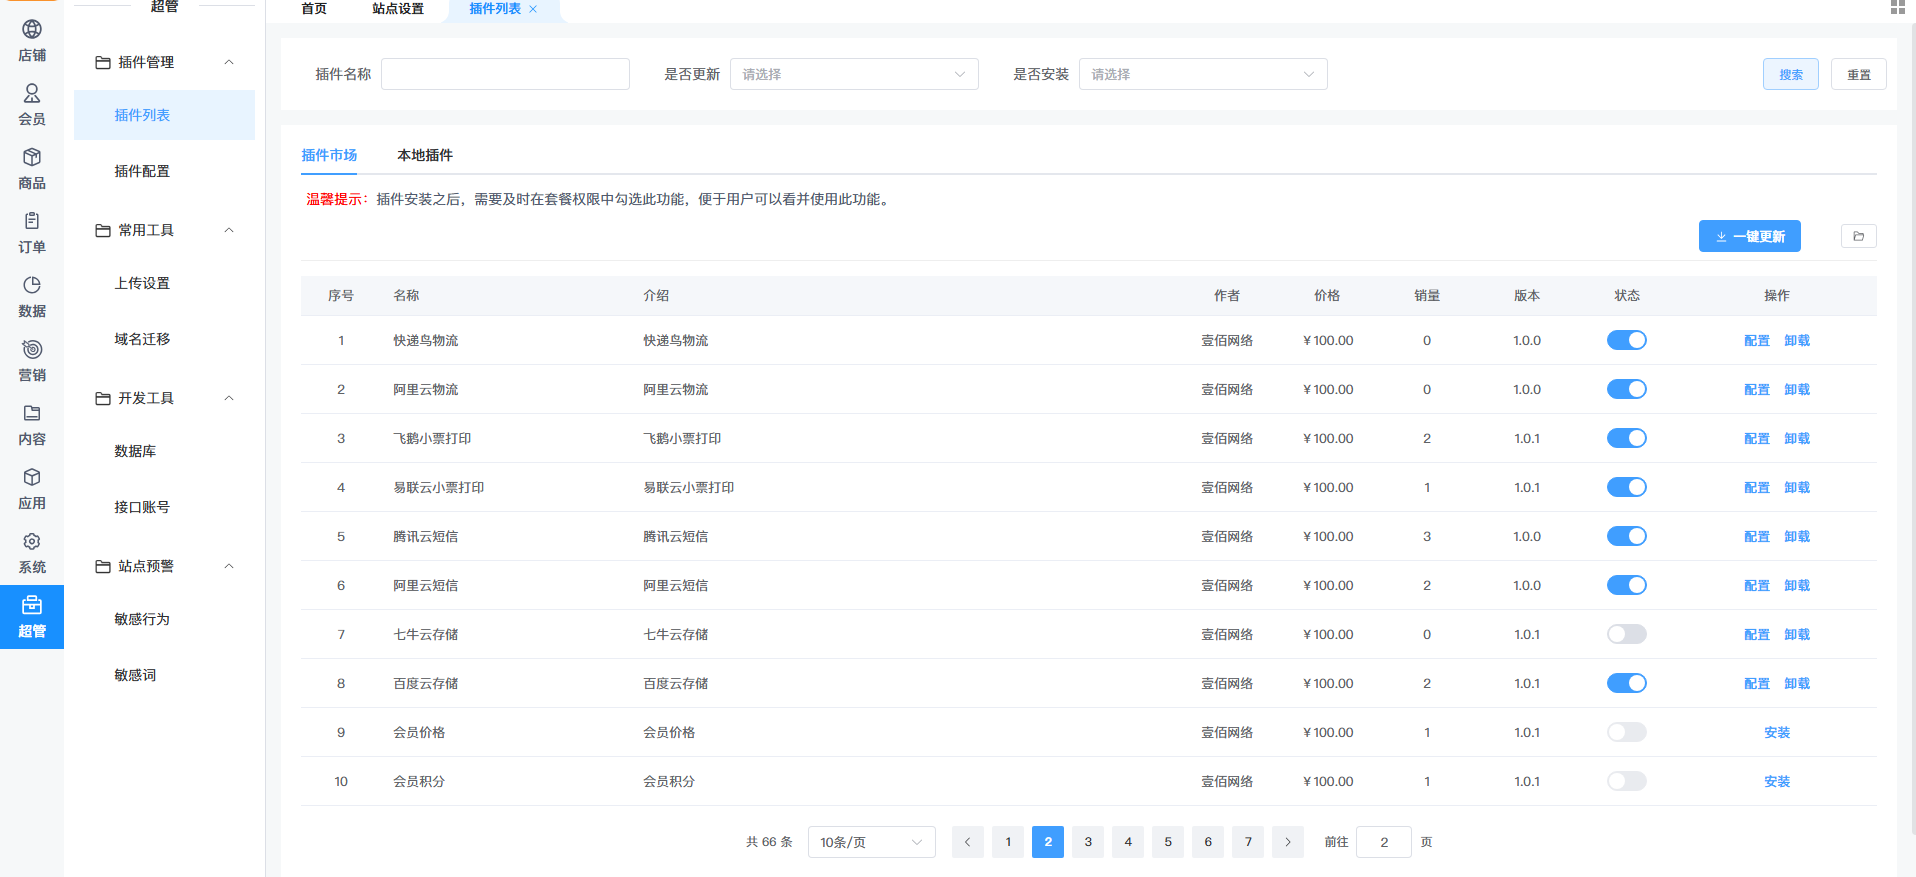Collapse the 插件管理 menu group
The height and width of the screenshot is (877, 1916).
[229, 62]
